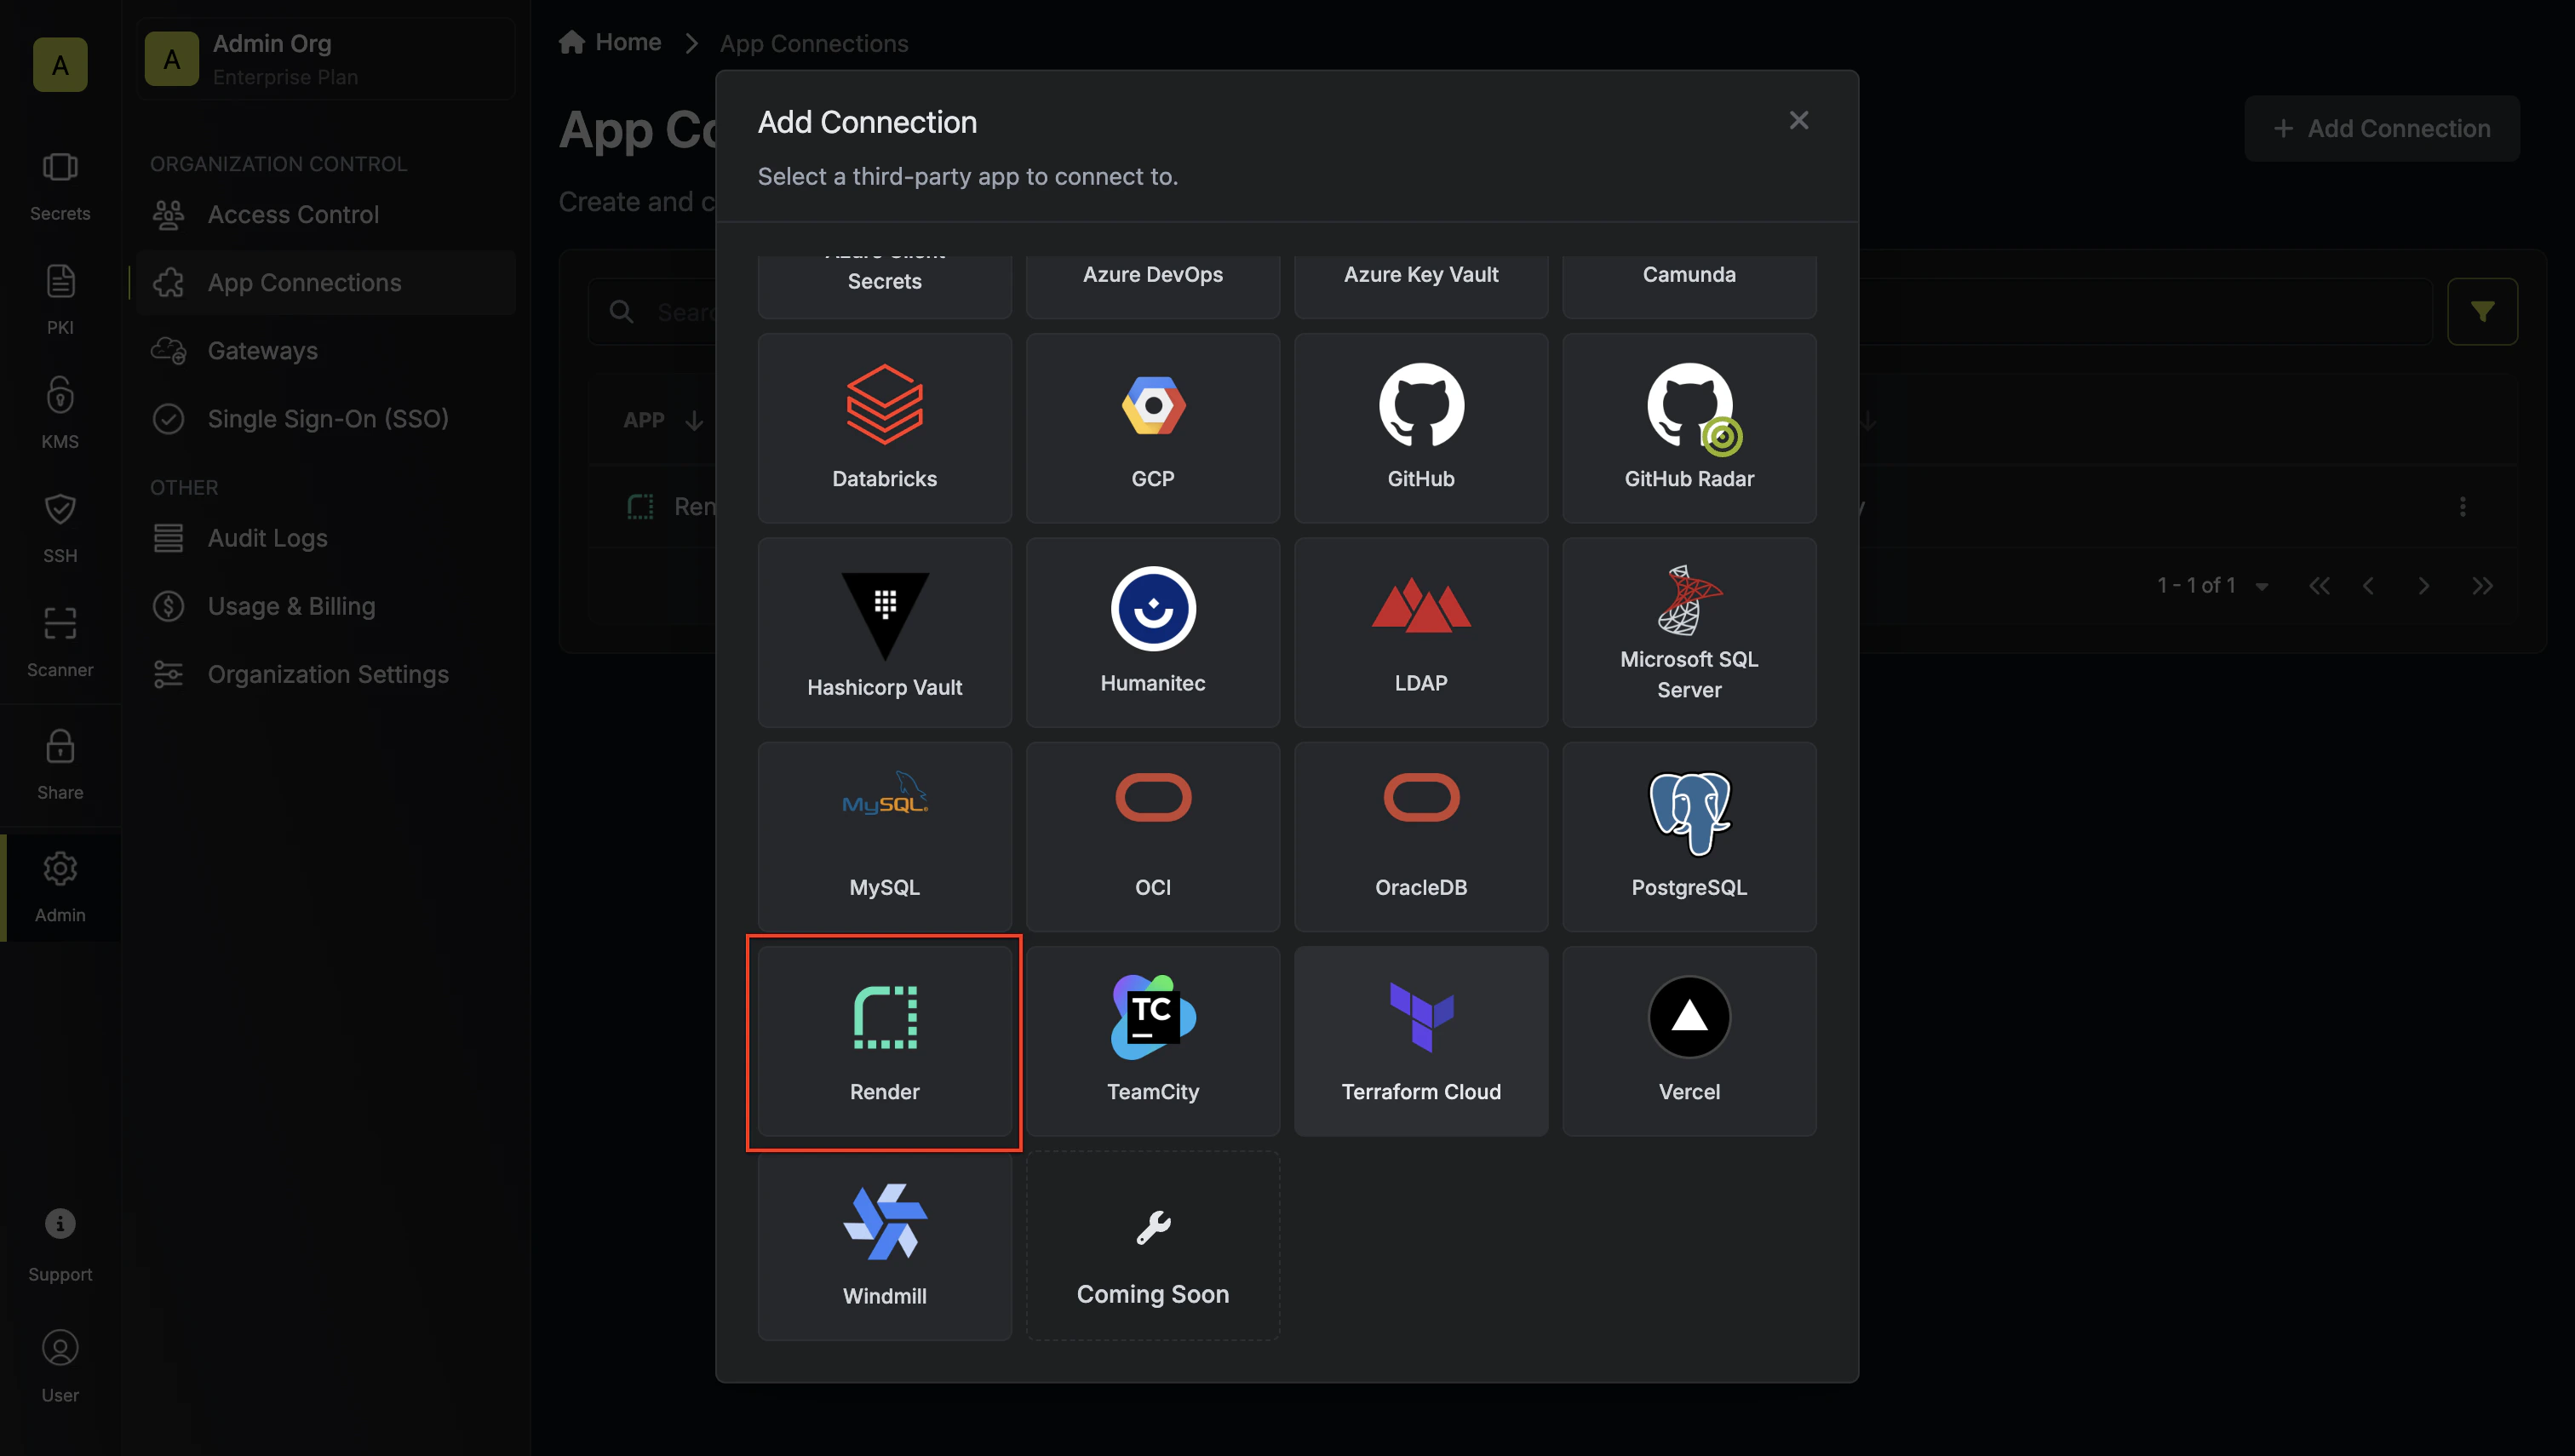
Task: Go to the next results page
Action: [2423, 586]
